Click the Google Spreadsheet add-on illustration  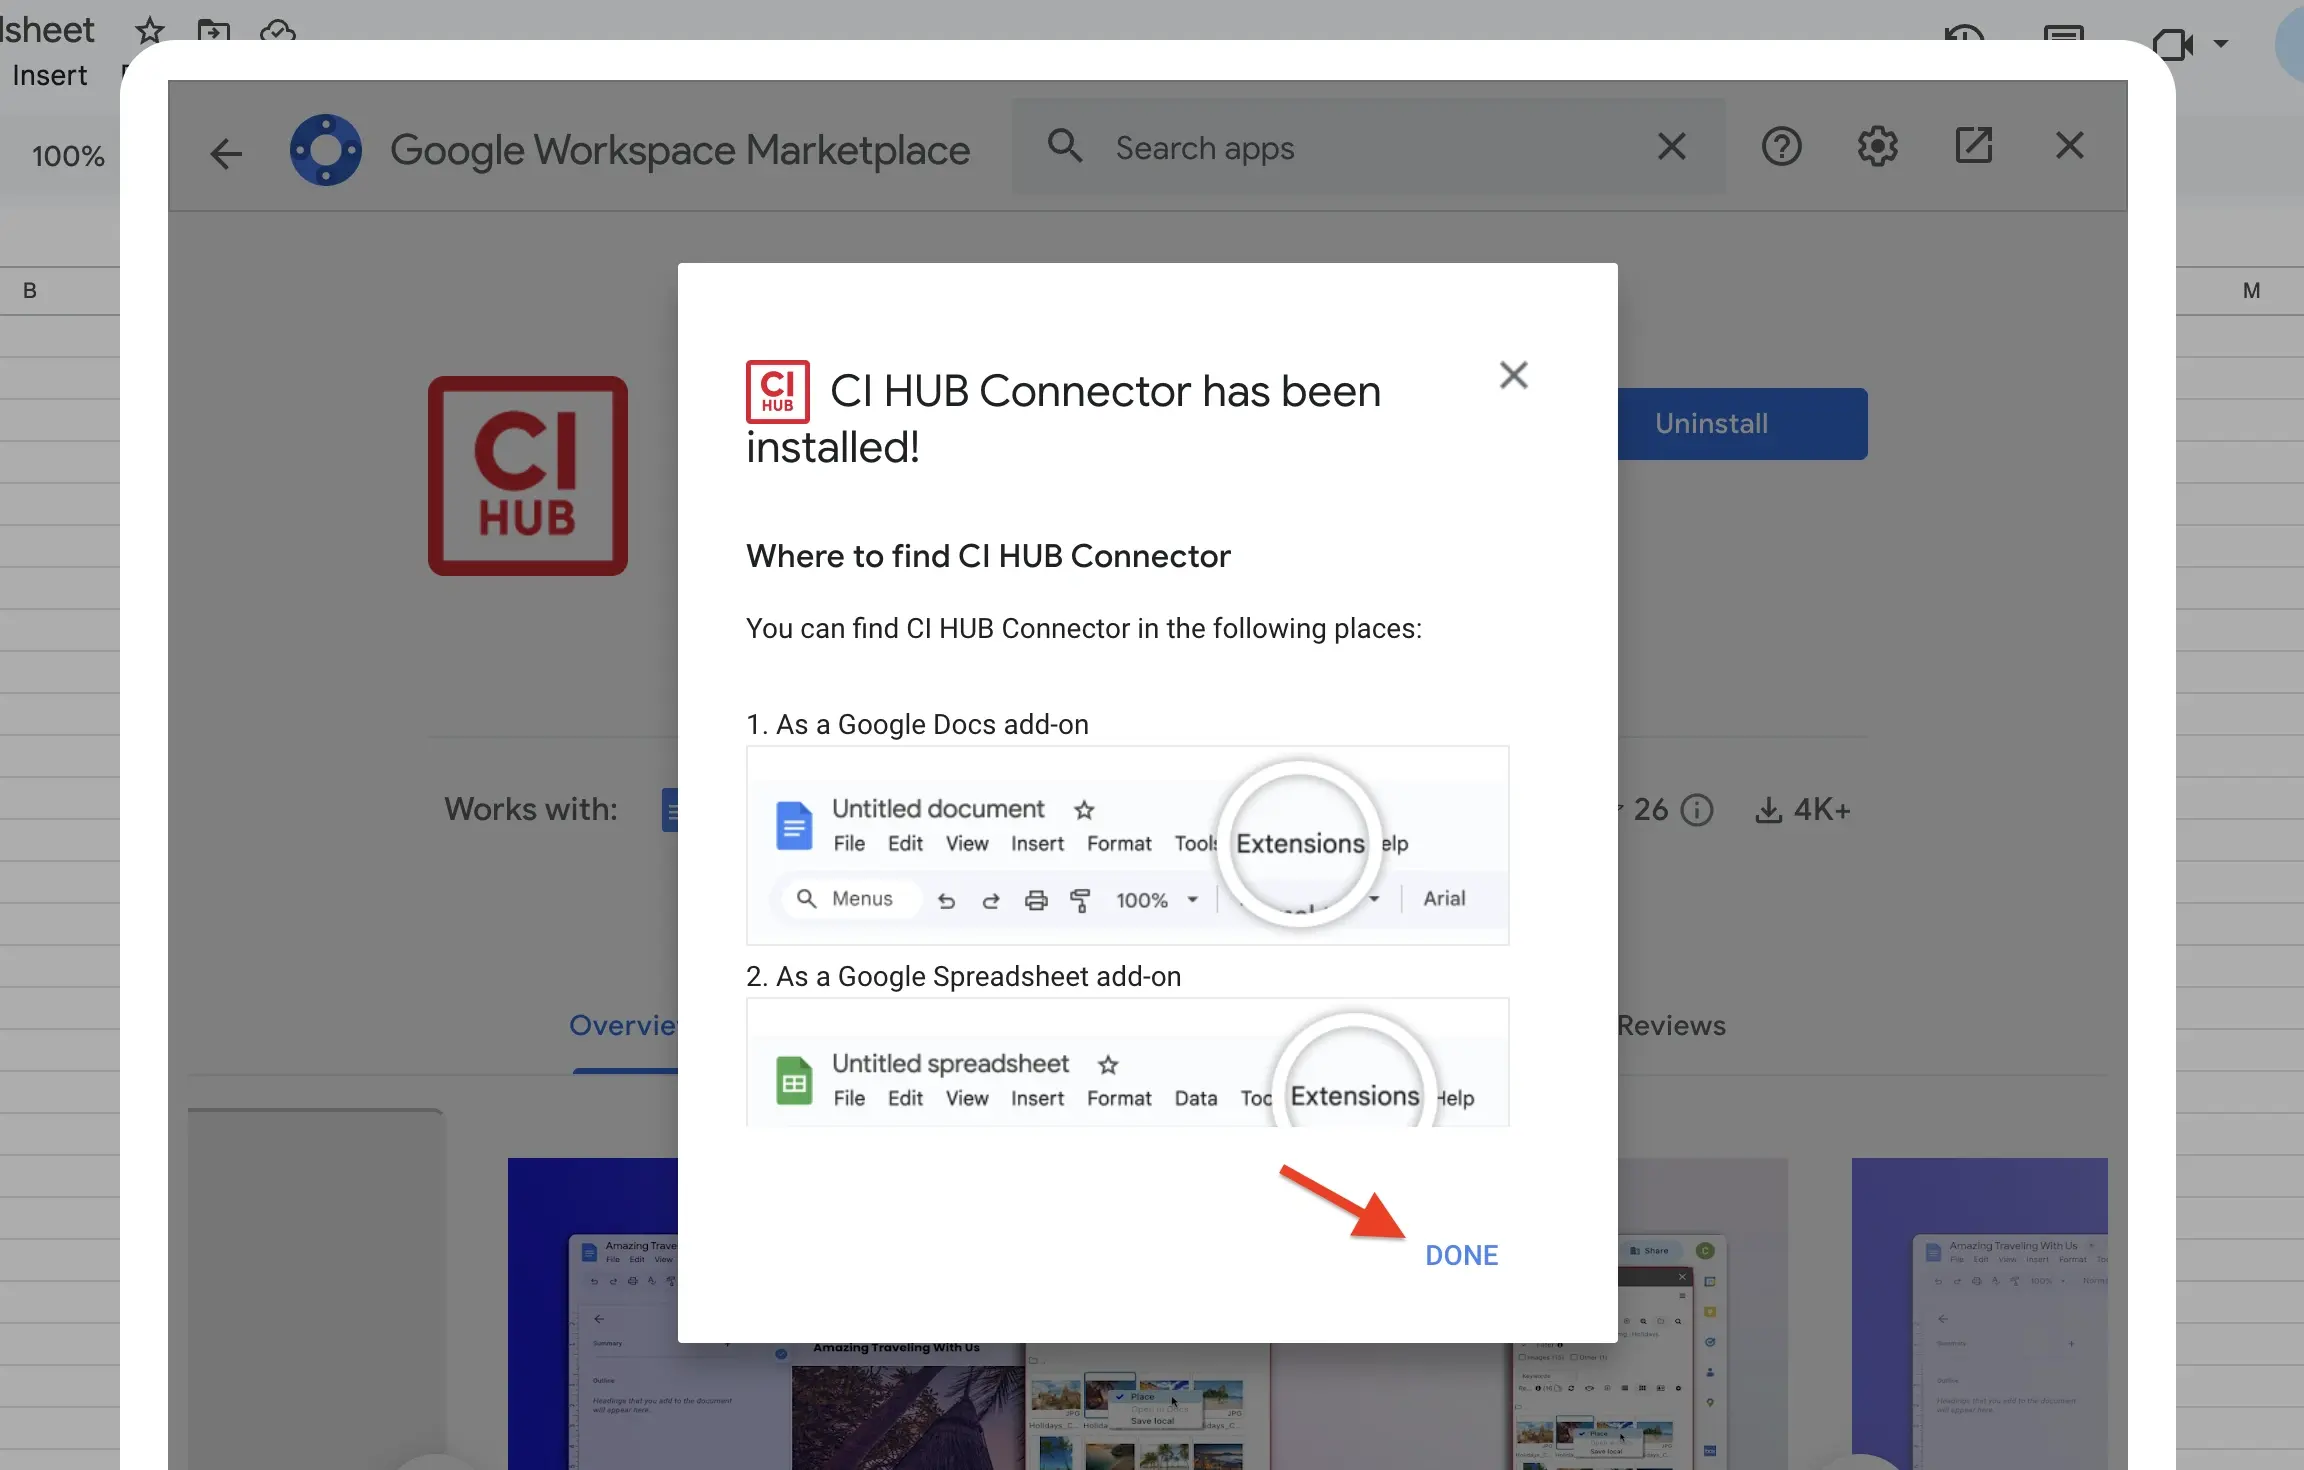(x=1127, y=1062)
